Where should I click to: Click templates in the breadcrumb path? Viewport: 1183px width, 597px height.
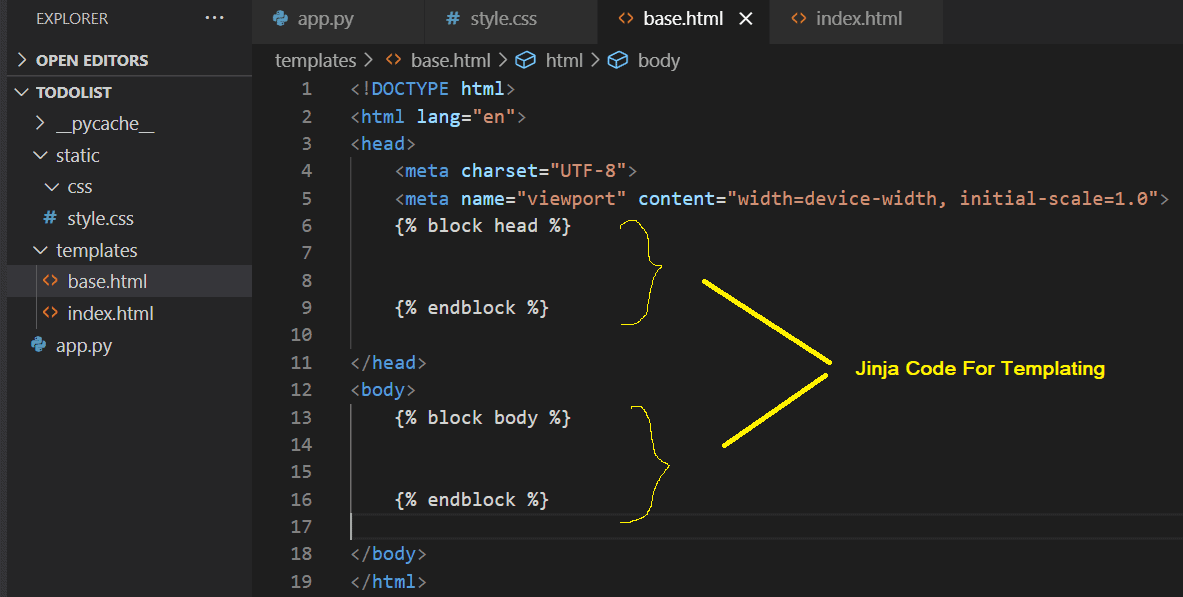pos(315,60)
